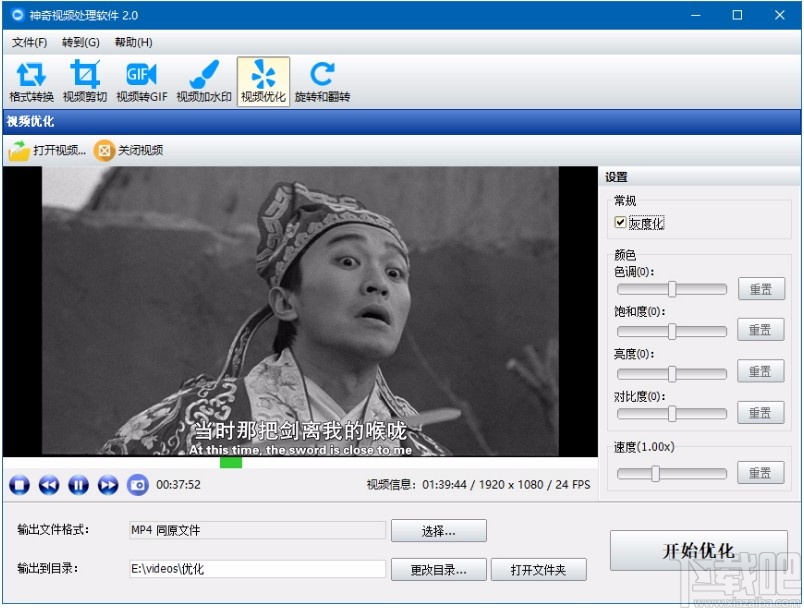Open the 文件(F) menu
Screen dimensions: 804x608
[29, 42]
